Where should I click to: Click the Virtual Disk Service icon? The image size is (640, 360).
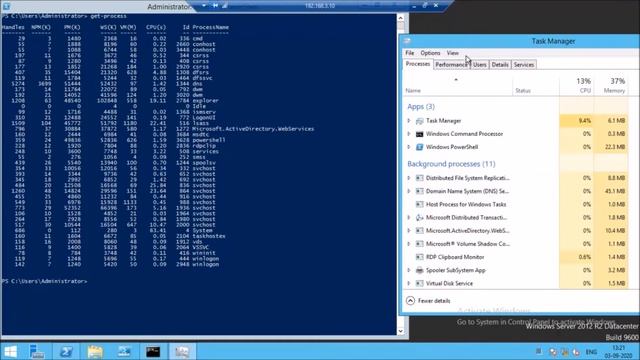(420, 283)
